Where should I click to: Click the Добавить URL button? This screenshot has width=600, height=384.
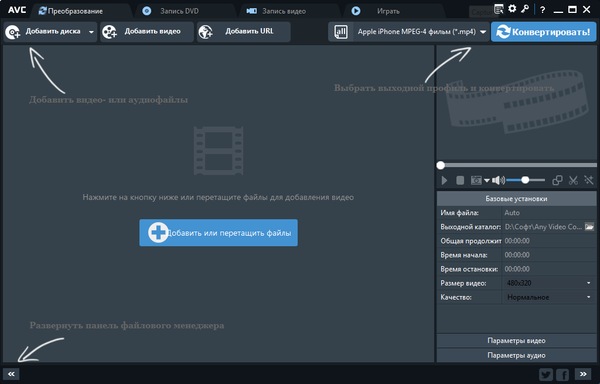[244, 32]
